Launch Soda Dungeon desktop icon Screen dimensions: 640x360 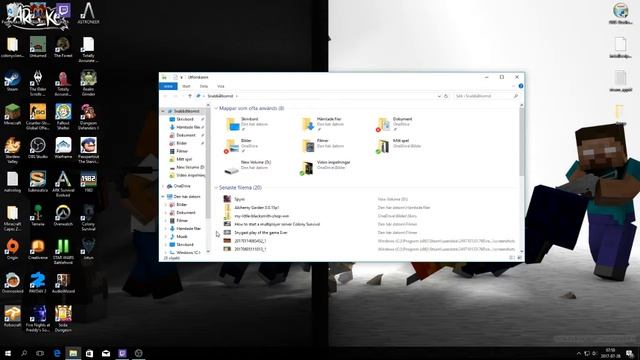(63, 319)
